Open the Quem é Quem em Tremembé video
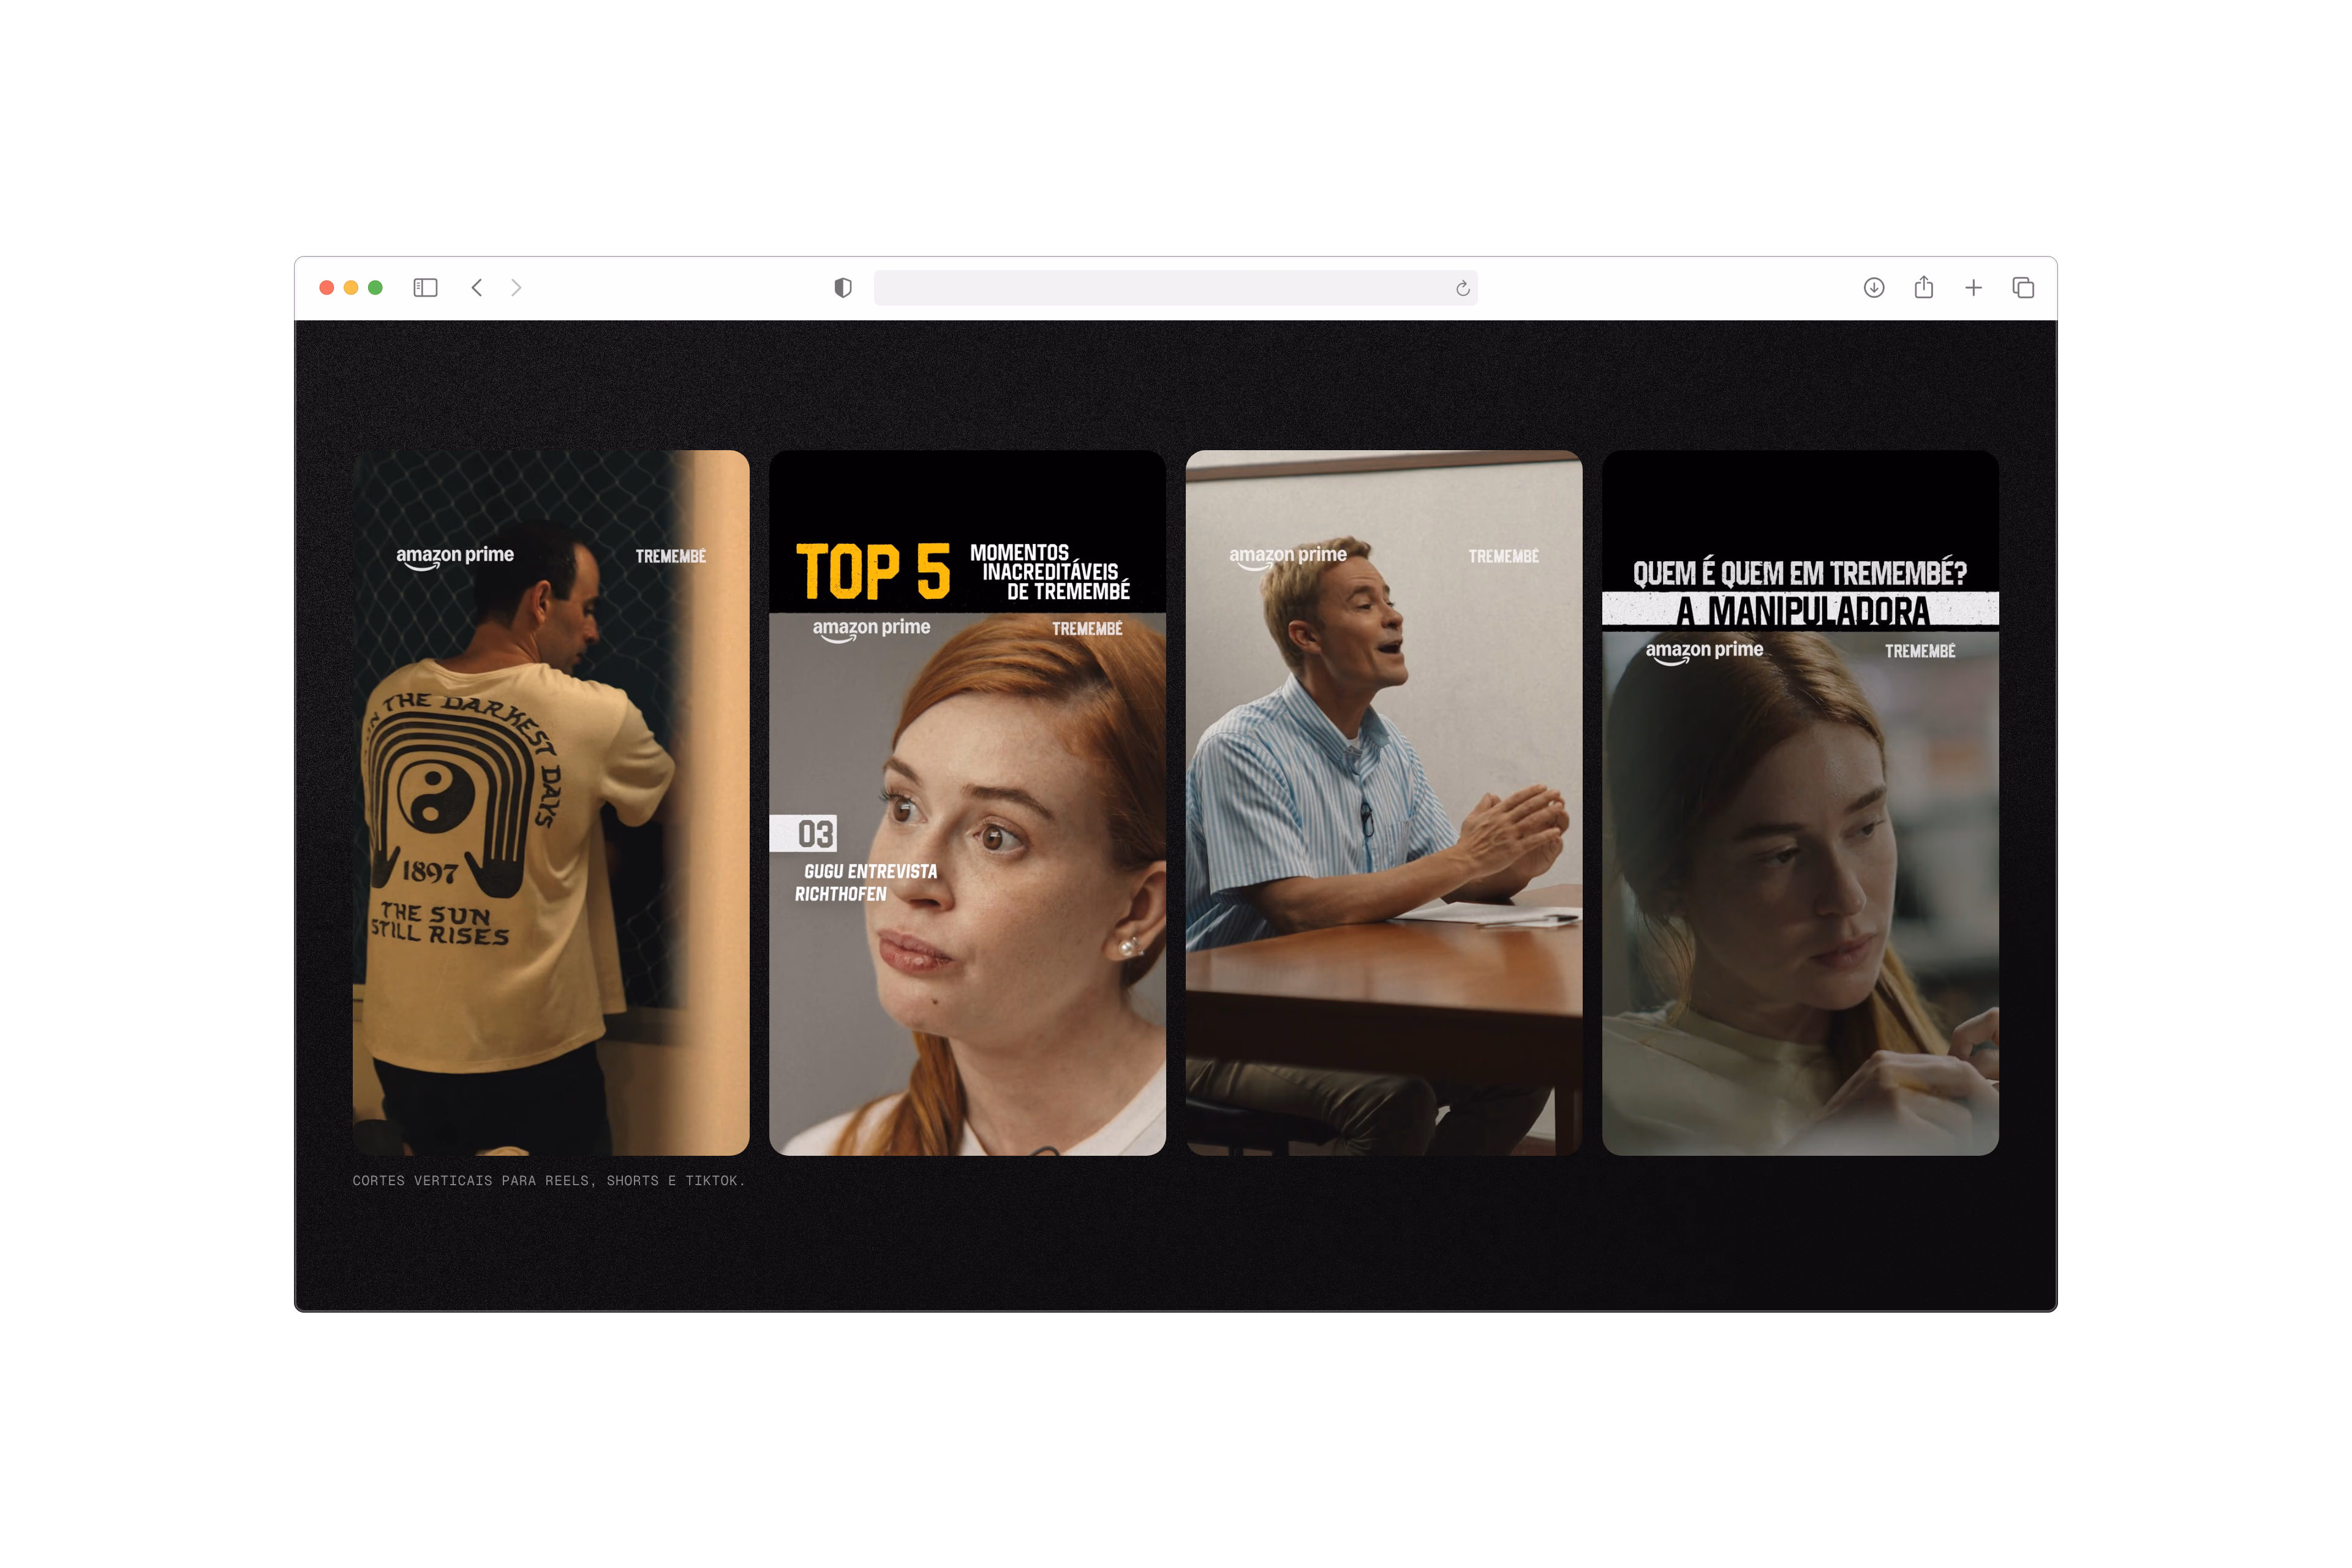The height and width of the screenshot is (1568, 2352). click(1800, 803)
